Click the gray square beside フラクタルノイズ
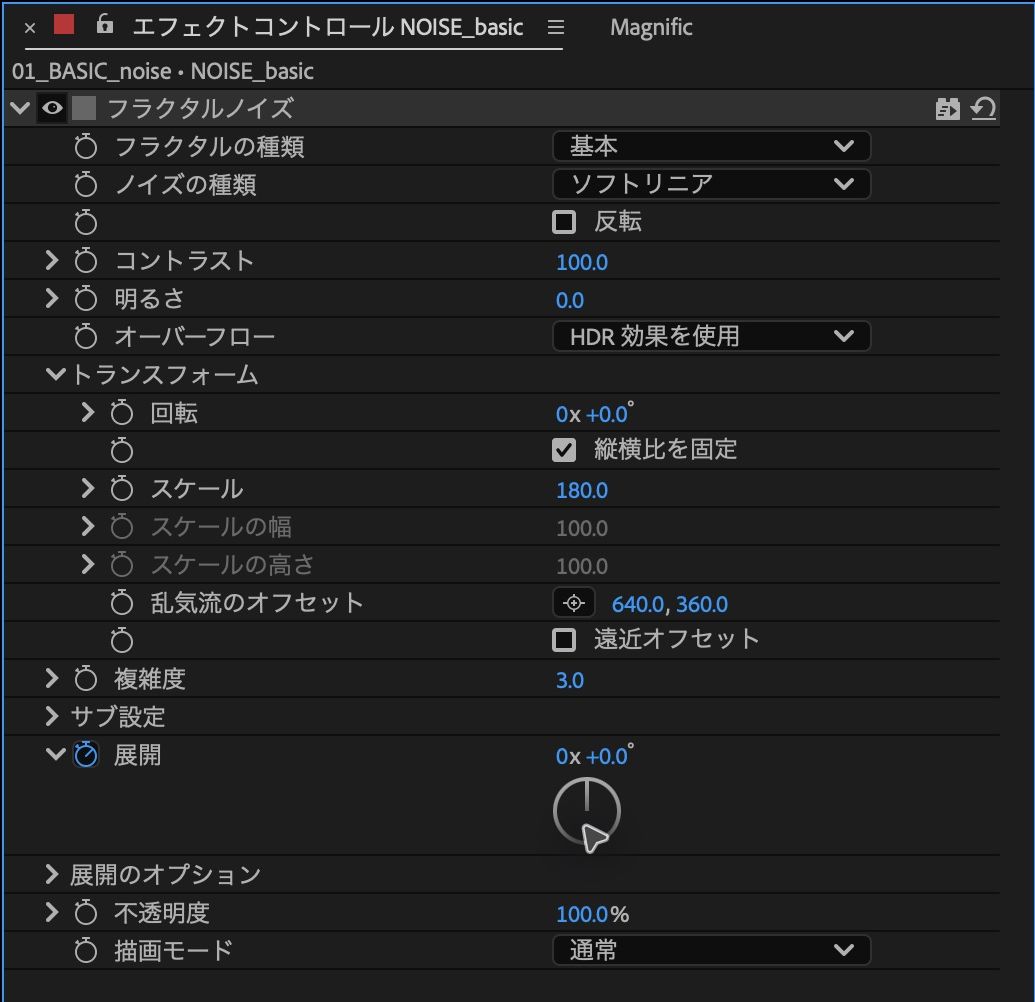This screenshot has height=1002, width=1035. 84,108
